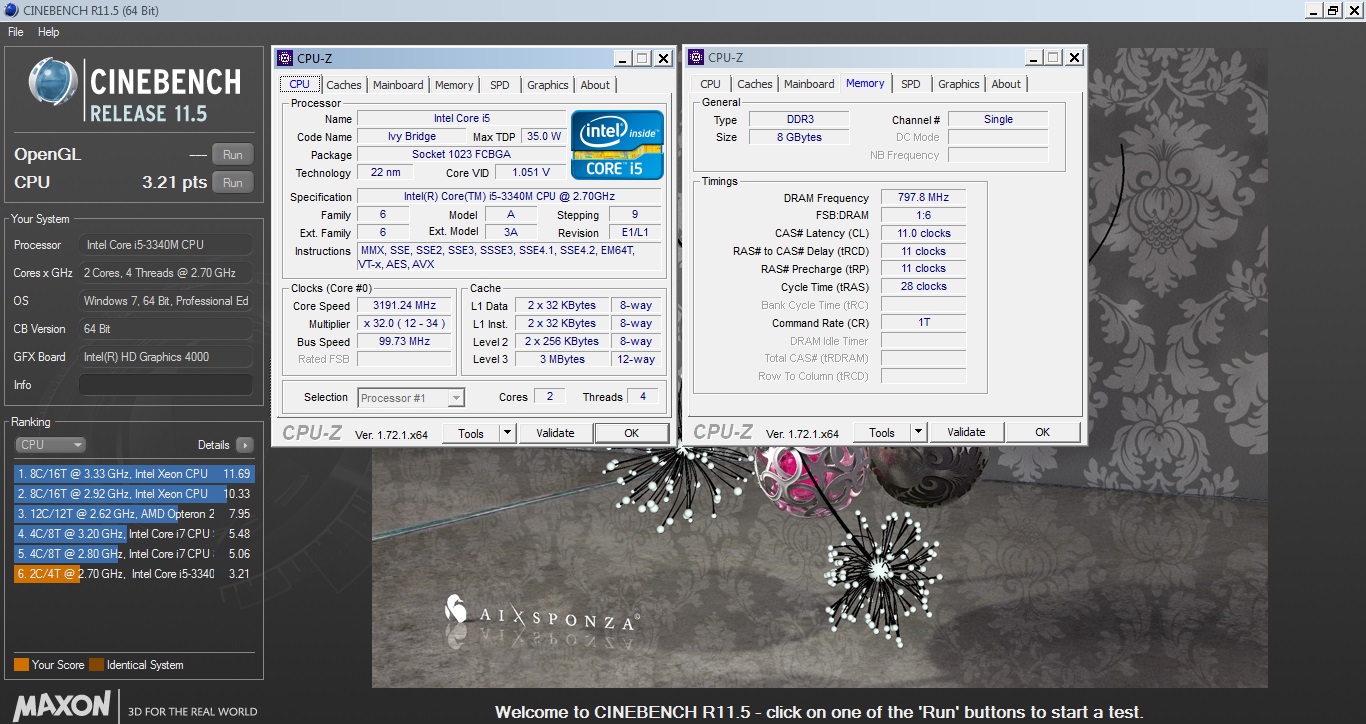The image size is (1366, 724).
Task: Switch to Graphics tab in right CPU-Z
Action: (x=958, y=84)
